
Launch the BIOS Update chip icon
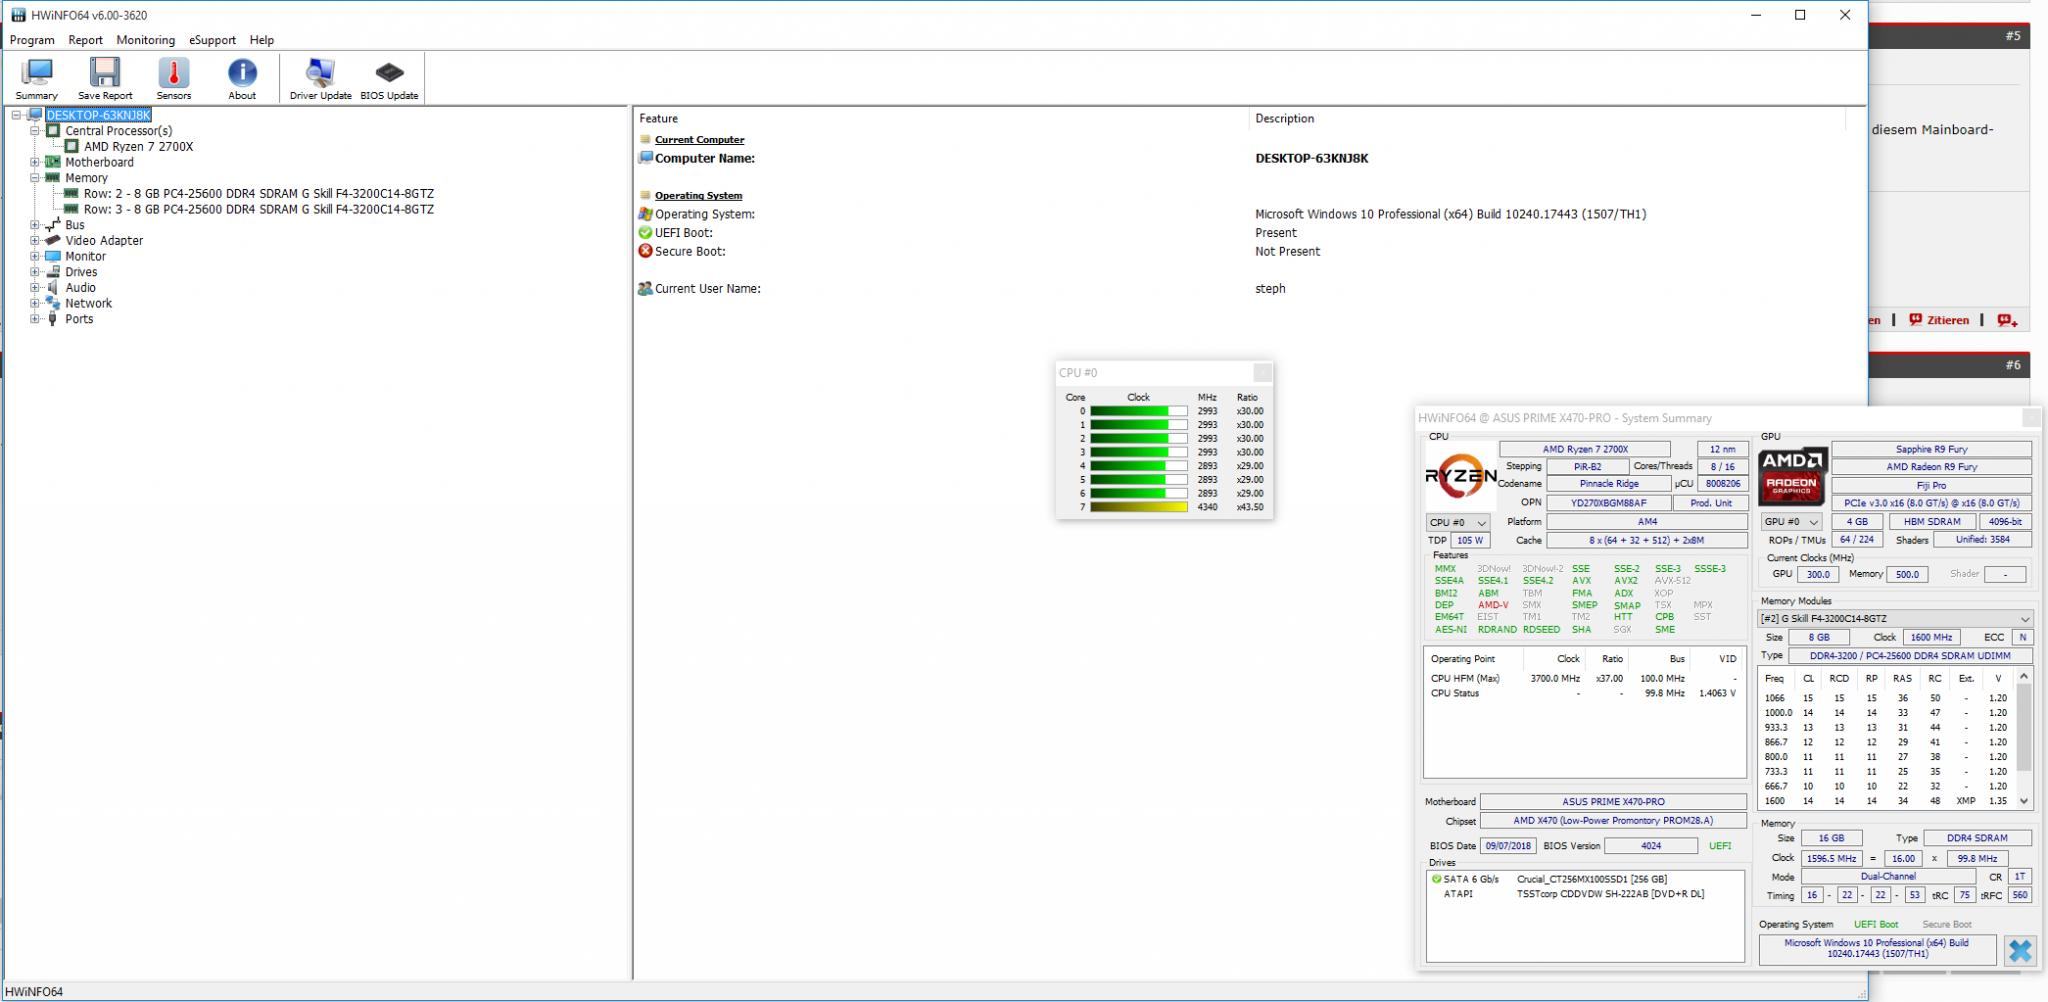click(x=389, y=73)
